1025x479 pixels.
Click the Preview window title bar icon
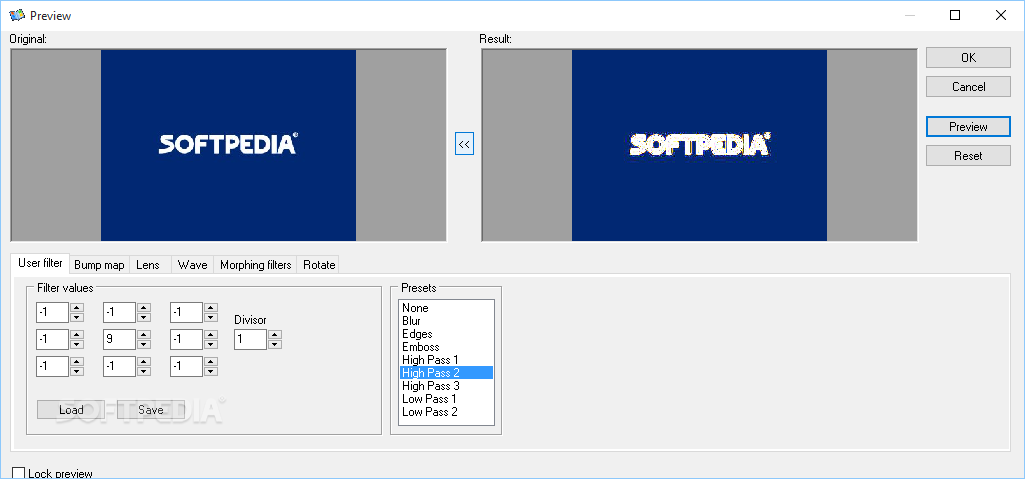click(x=17, y=15)
